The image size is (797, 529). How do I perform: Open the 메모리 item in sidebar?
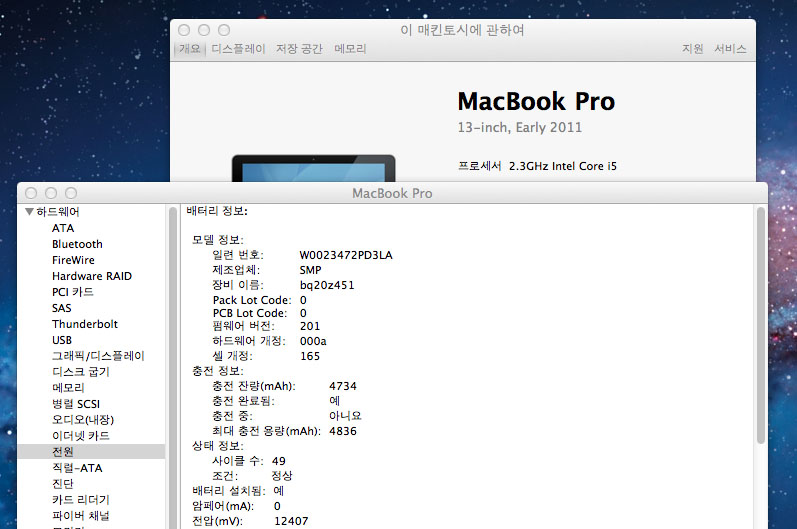point(68,388)
